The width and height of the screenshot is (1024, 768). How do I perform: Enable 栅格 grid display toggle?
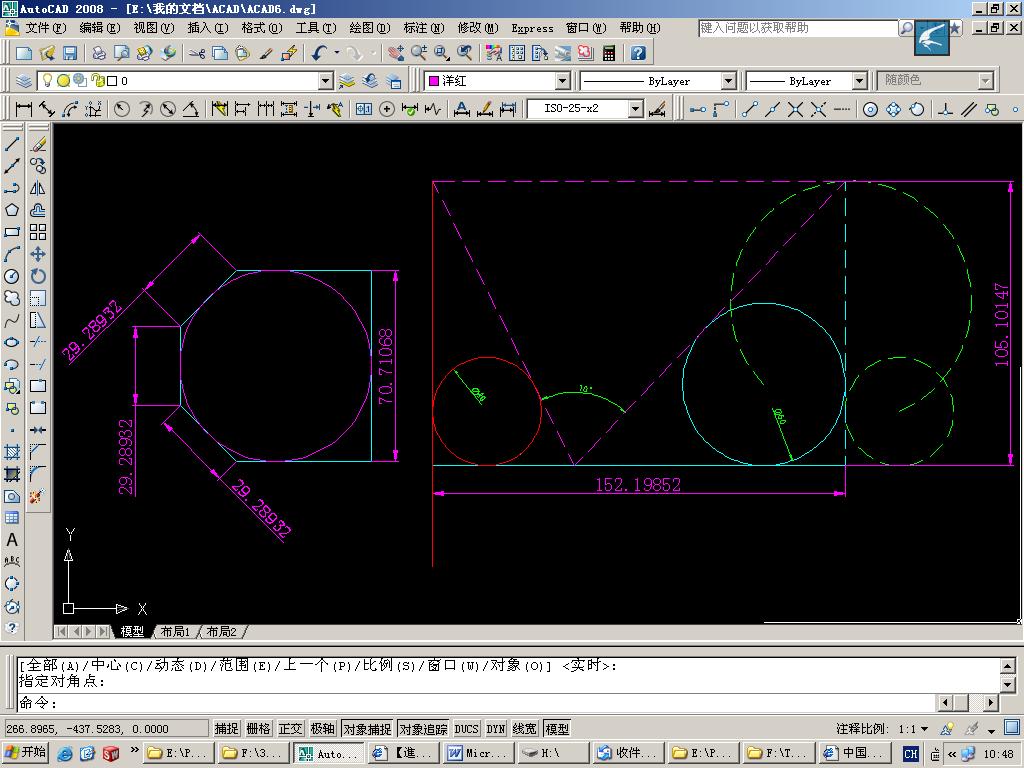[x=258, y=729]
